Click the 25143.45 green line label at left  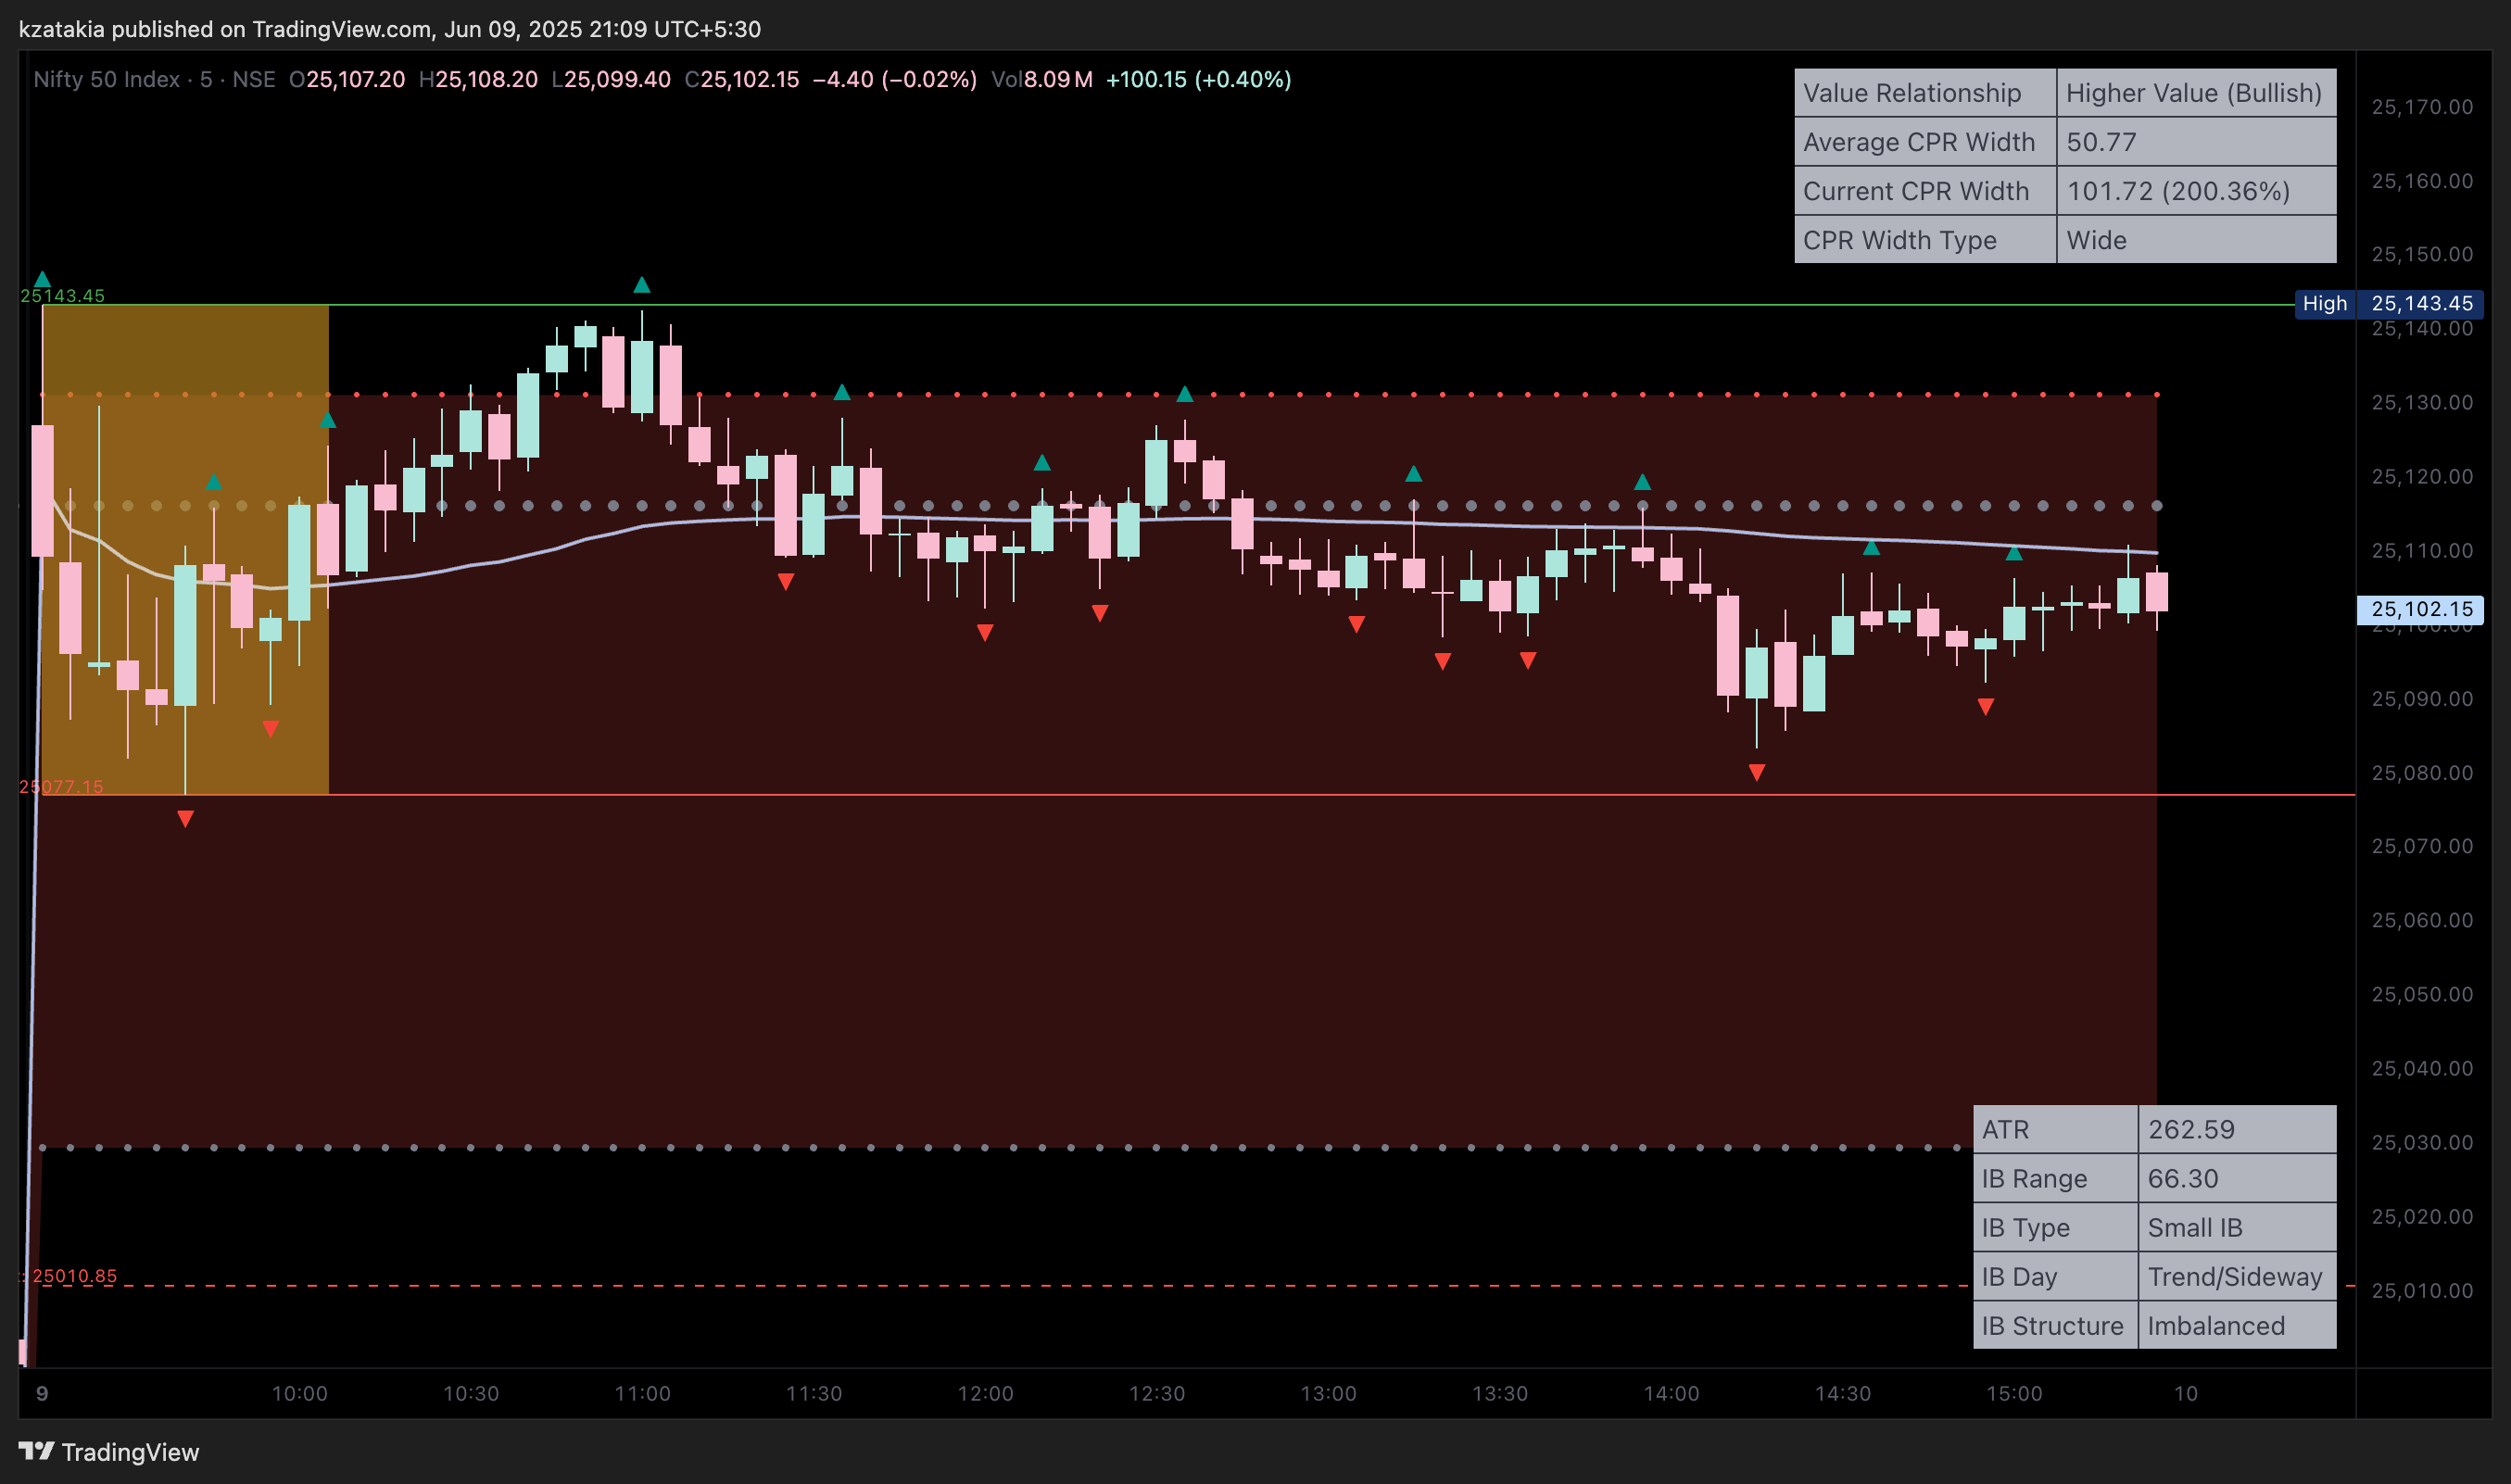tap(62, 295)
